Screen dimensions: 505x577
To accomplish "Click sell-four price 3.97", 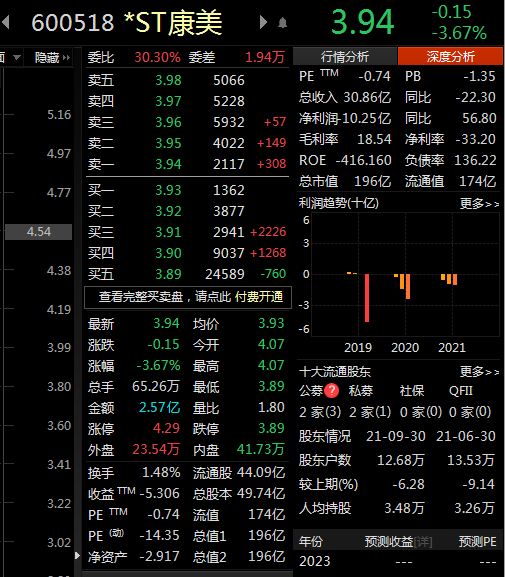I will pyautogui.click(x=168, y=101).
